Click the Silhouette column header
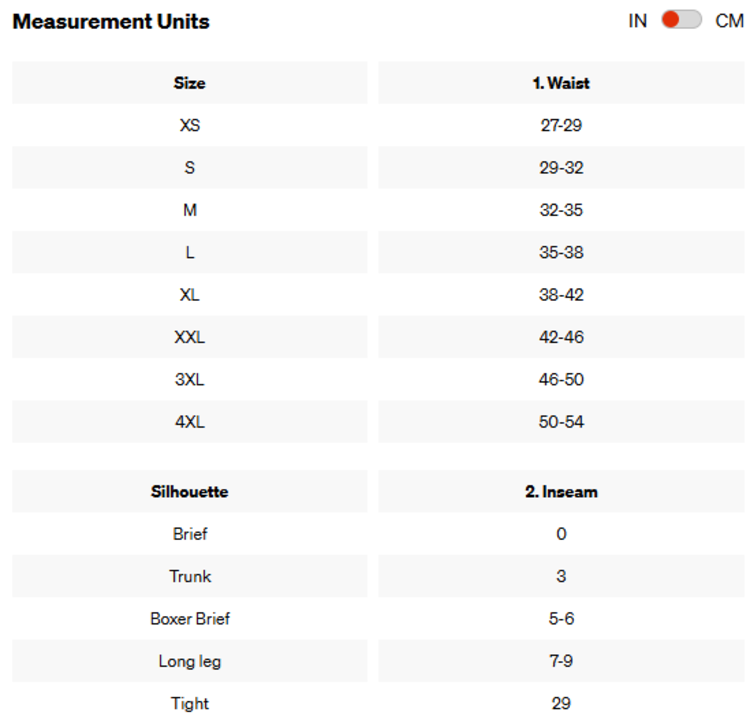The width and height of the screenshot is (750, 727). [189, 492]
